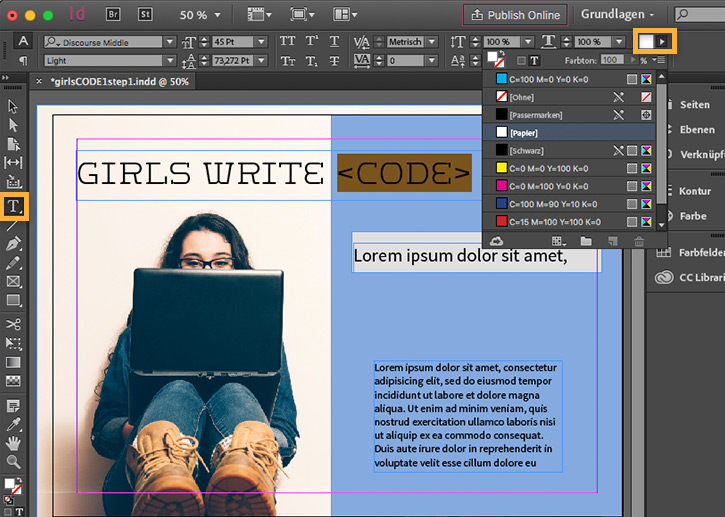
Task: Expand the Light font style dropdown
Action: tap(169, 61)
